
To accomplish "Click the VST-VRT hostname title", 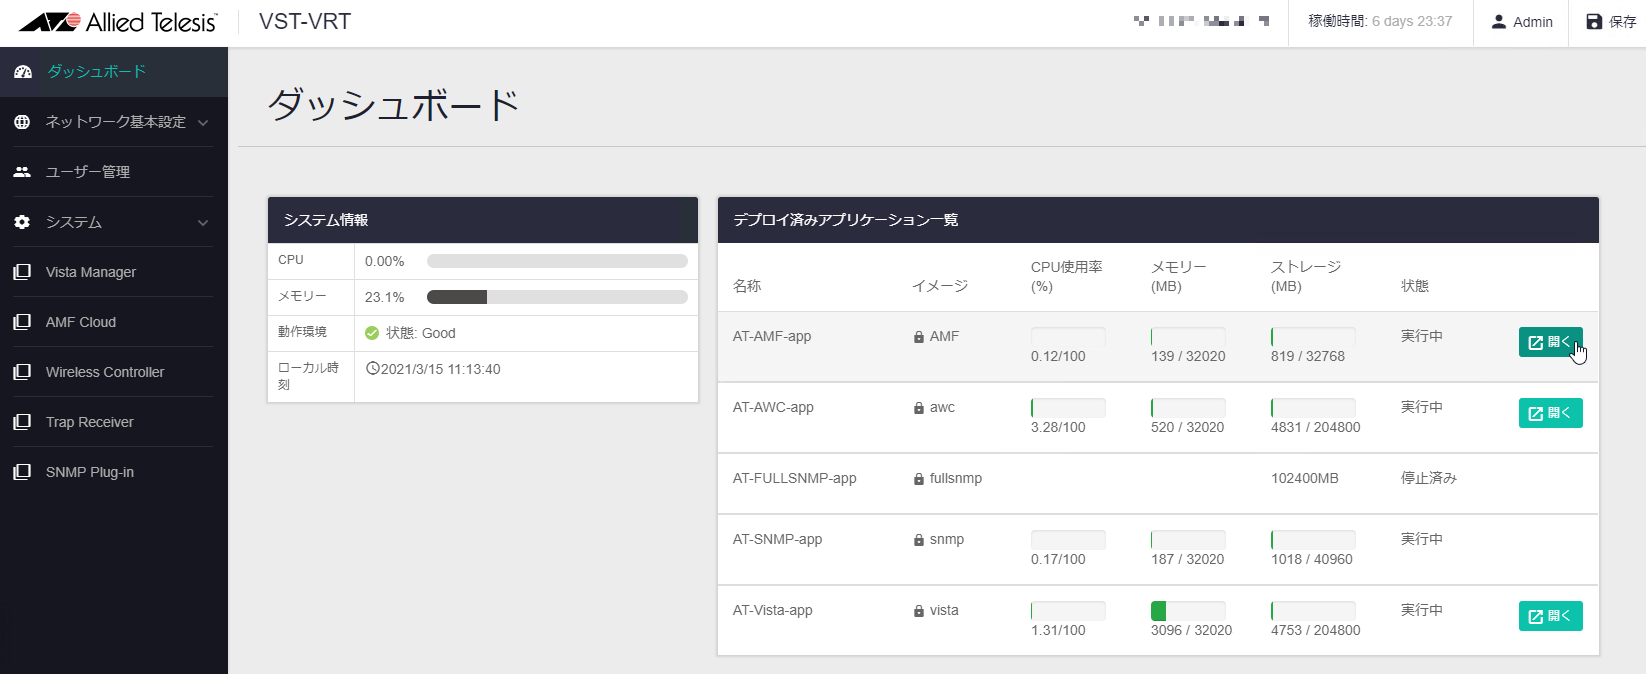I will [305, 21].
